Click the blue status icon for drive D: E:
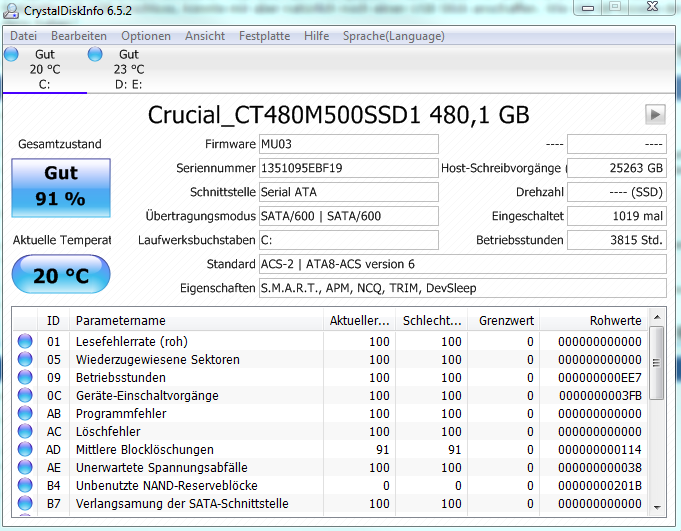Image resolution: width=681 pixels, height=531 pixels. pyautogui.click(x=95, y=54)
